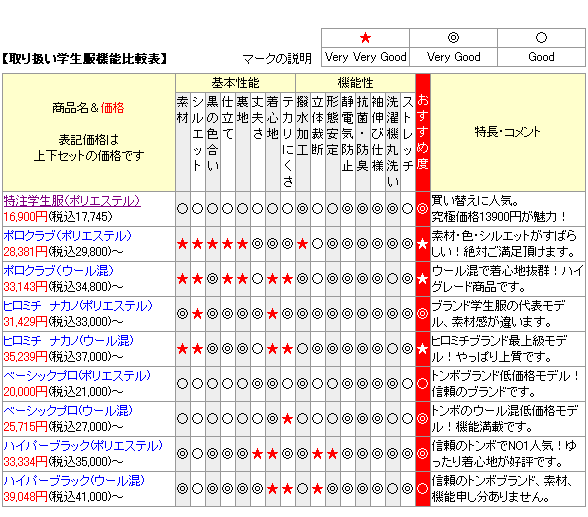The image size is (588, 517).
Task: Click the マークの説明 label
Action: [x=277, y=59]
